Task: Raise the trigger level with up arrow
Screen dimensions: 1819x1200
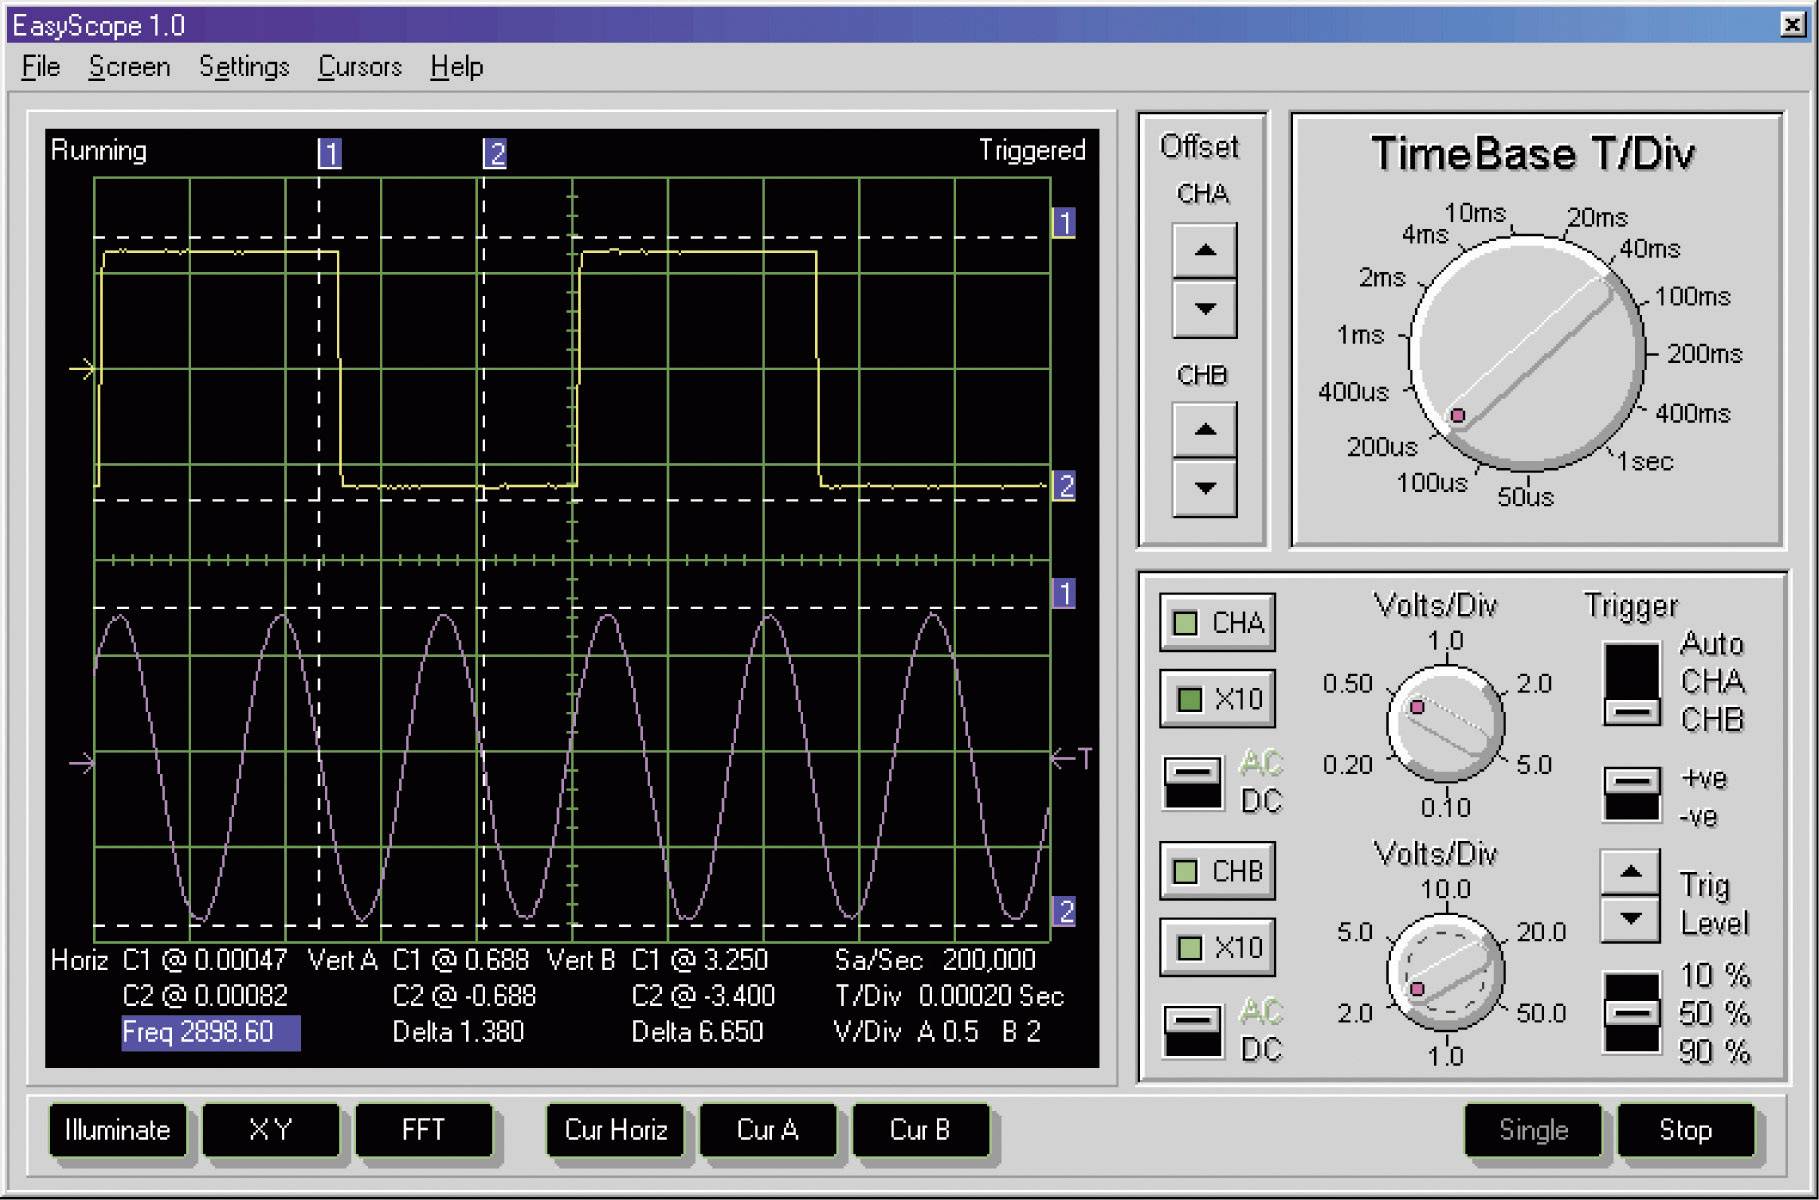Action: 1630,871
